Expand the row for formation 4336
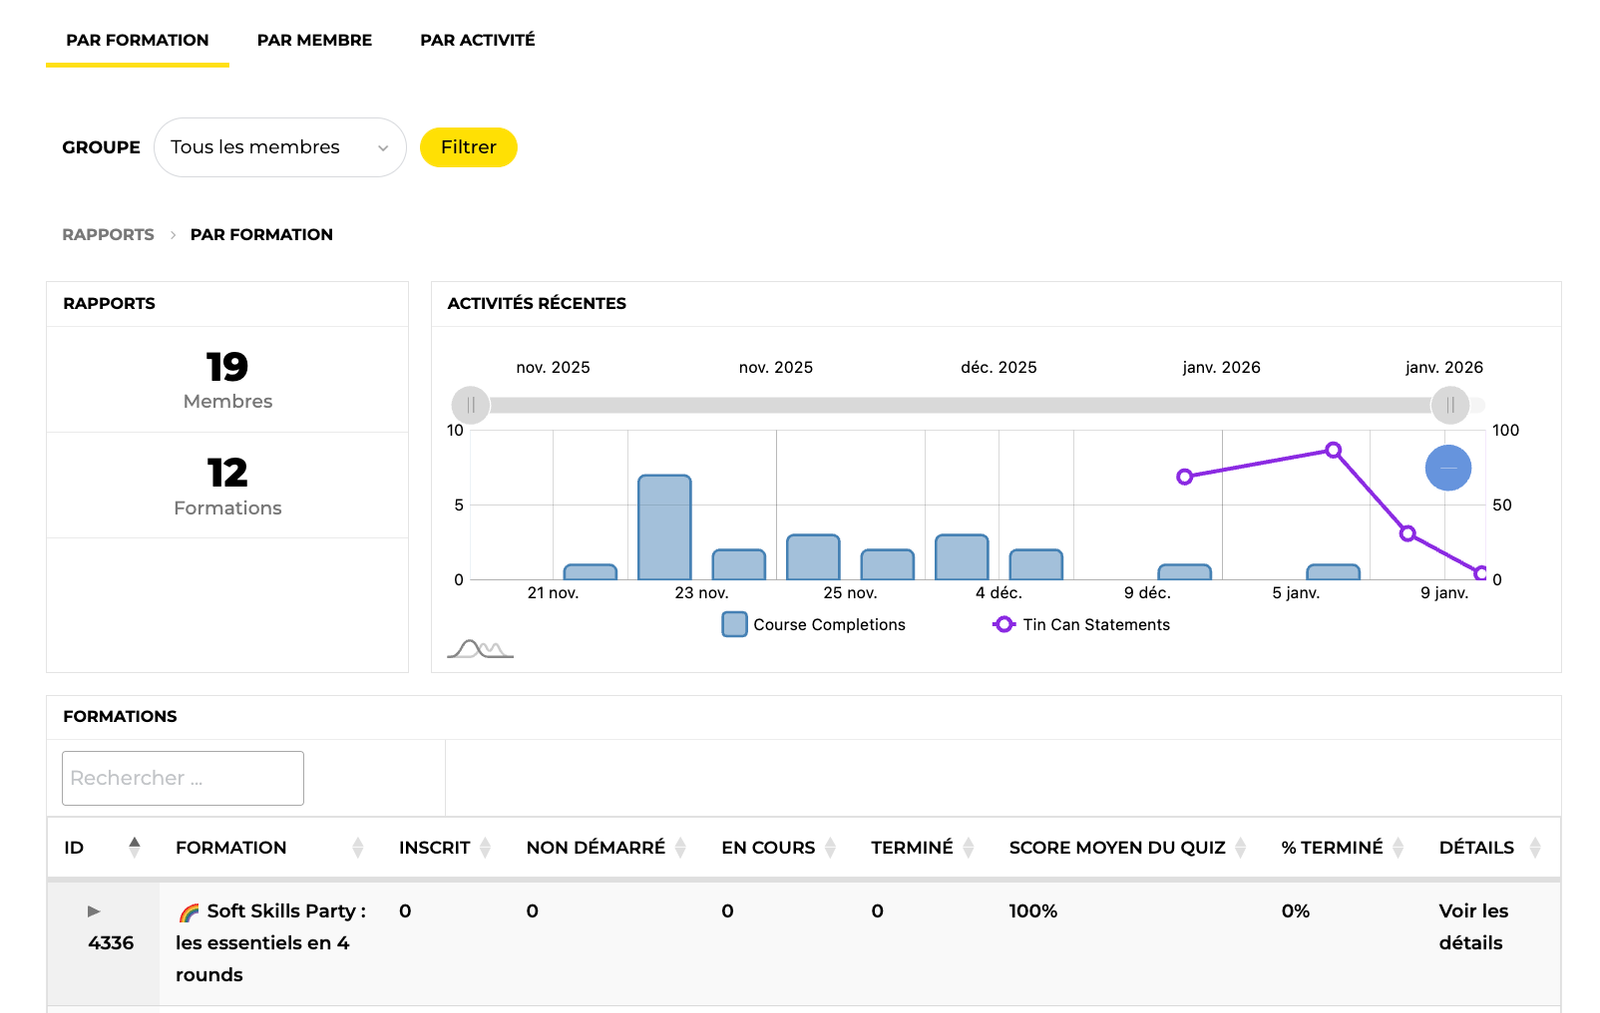The image size is (1600, 1013). click(93, 910)
